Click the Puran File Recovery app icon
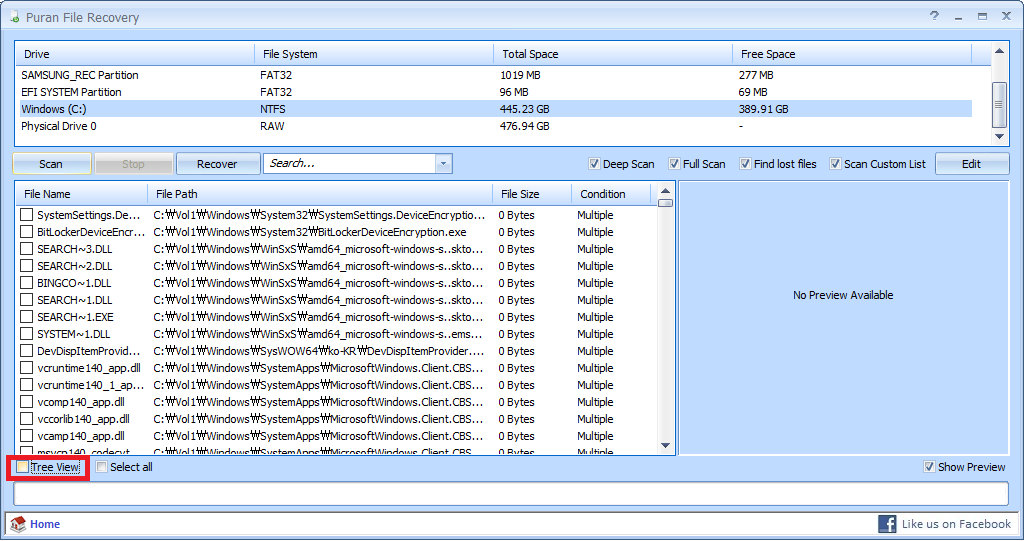The height and width of the screenshot is (541, 1024). [14, 17]
